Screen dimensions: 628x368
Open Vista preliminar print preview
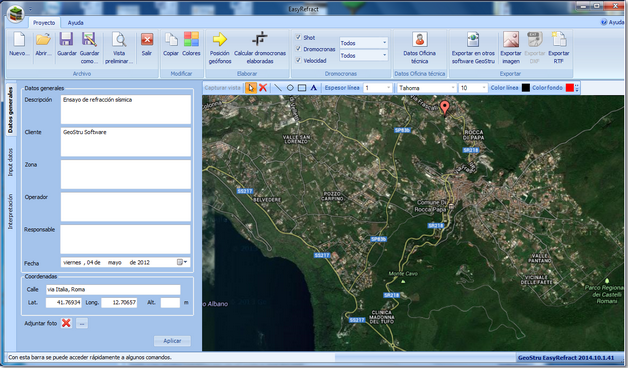point(119,40)
